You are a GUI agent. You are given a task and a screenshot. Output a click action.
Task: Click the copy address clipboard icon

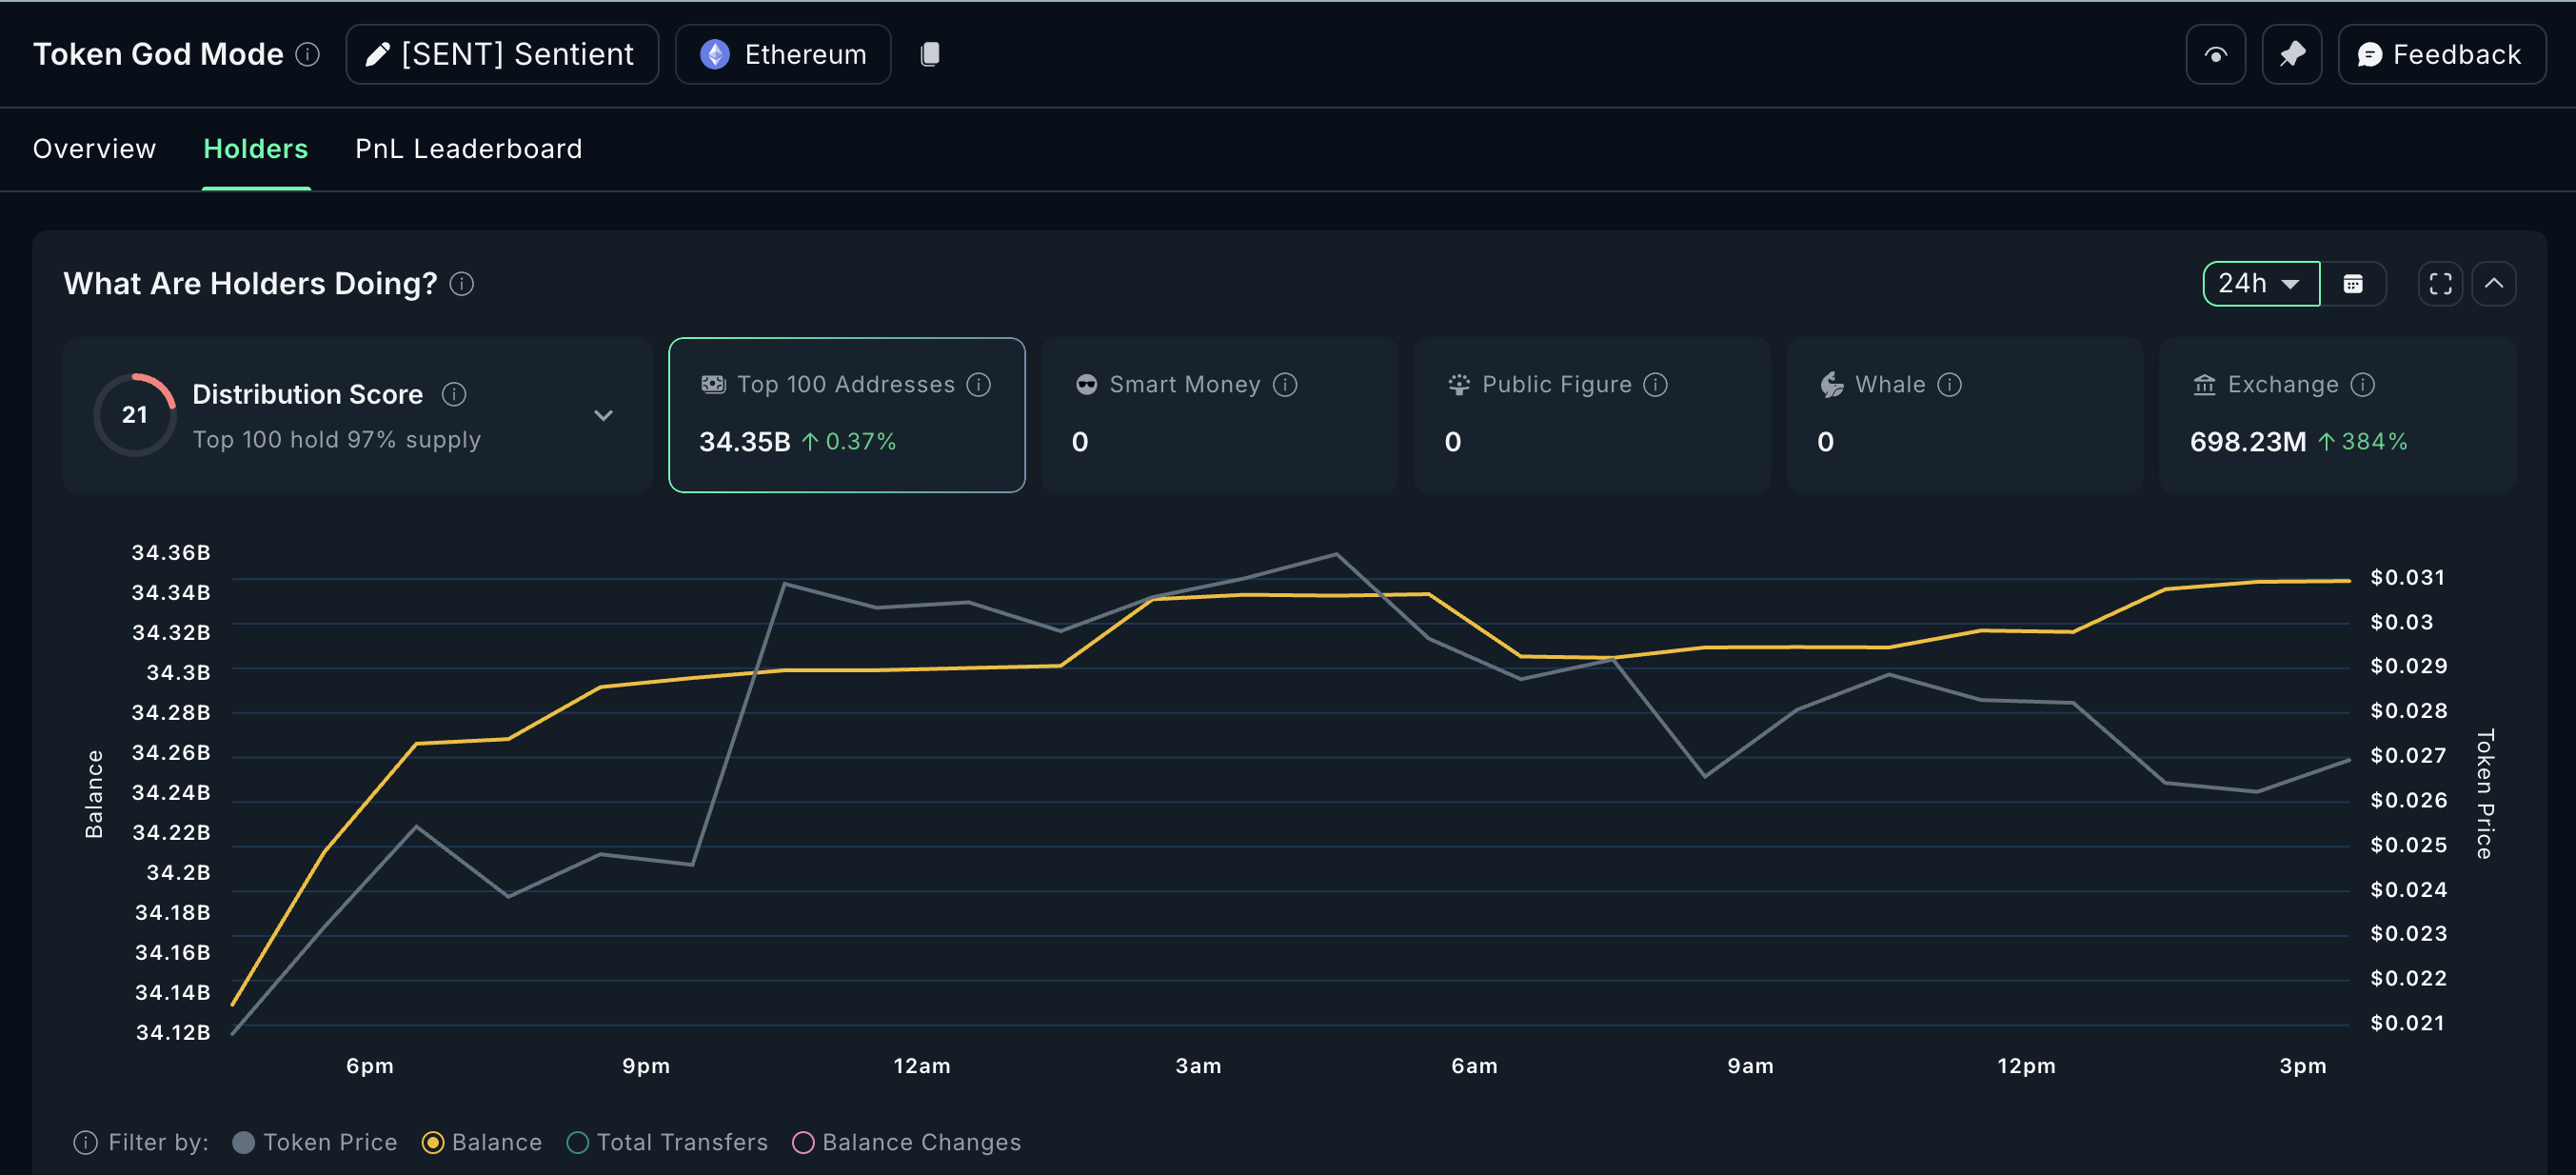click(929, 54)
